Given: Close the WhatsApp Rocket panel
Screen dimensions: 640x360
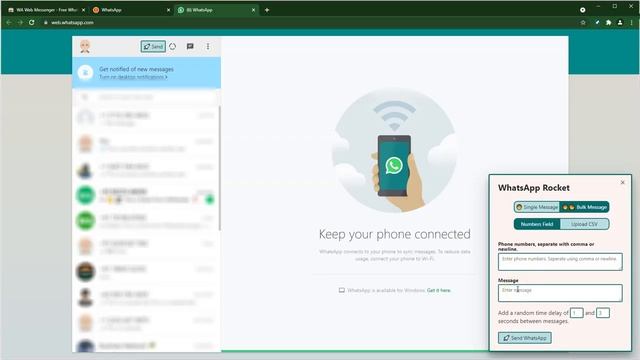Looking at the screenshot, I should coord(622,182).
